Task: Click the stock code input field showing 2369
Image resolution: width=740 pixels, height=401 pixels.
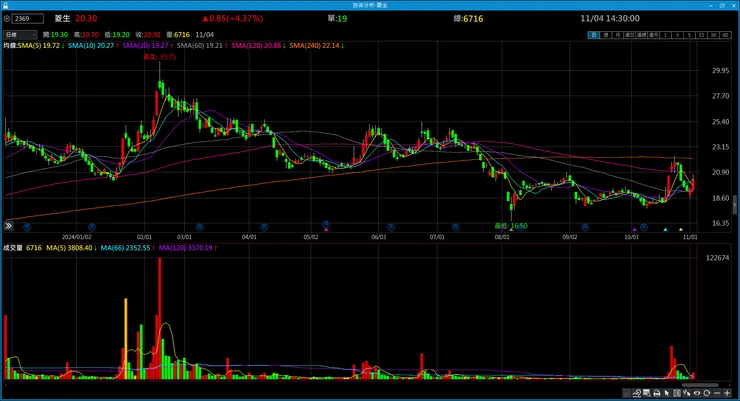Action: click(28, 18)
